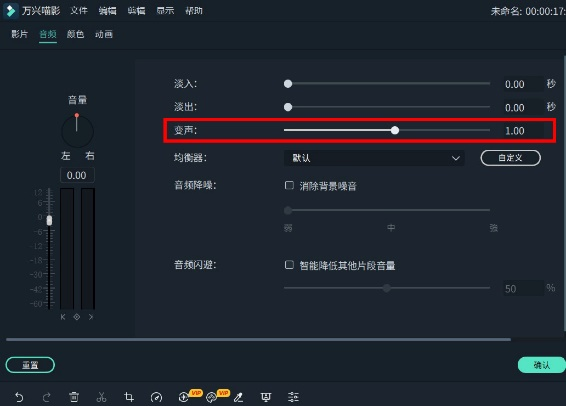The height and width of the screenshot is (406, 566).
Task: Open the 帮助 menu
Action: [x=194, y=10]
